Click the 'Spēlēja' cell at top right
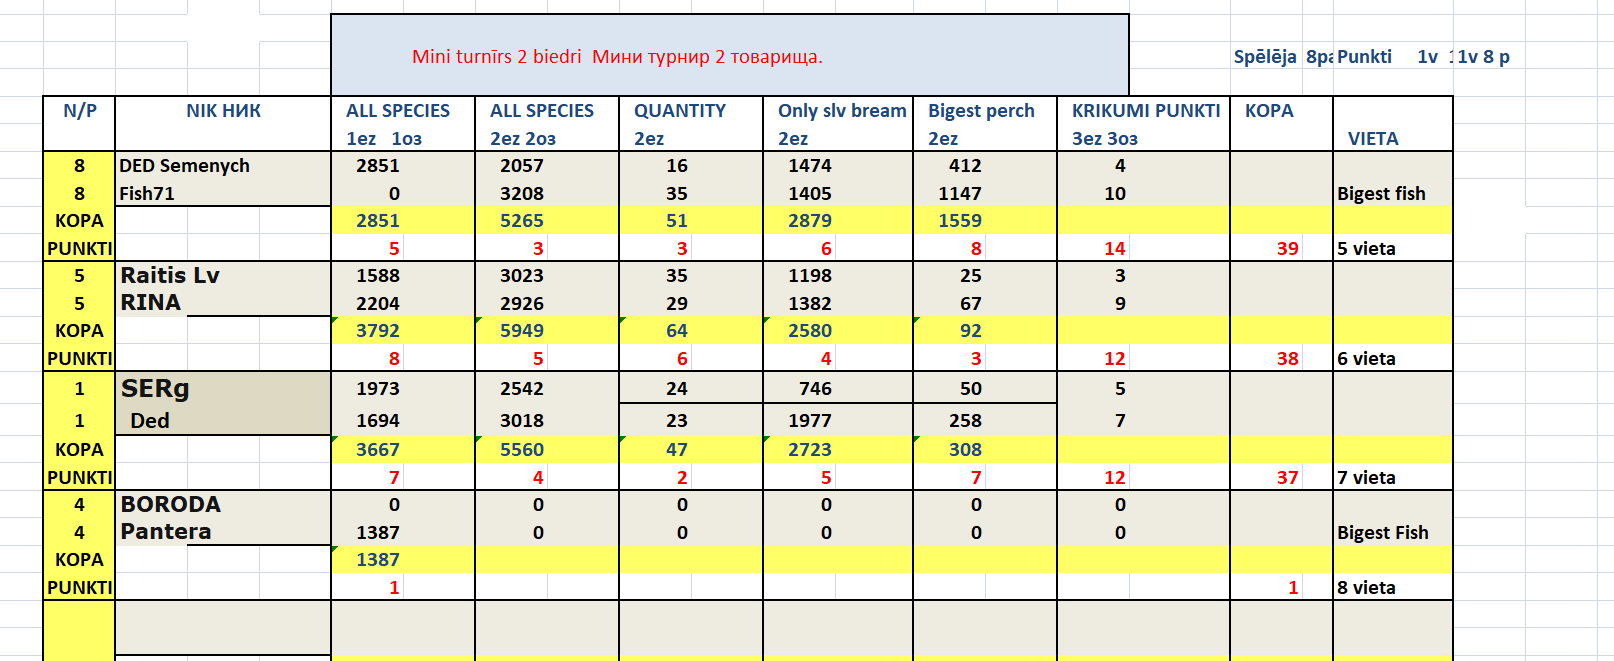Screen dimensions: 1614x661 (1265, 57)
